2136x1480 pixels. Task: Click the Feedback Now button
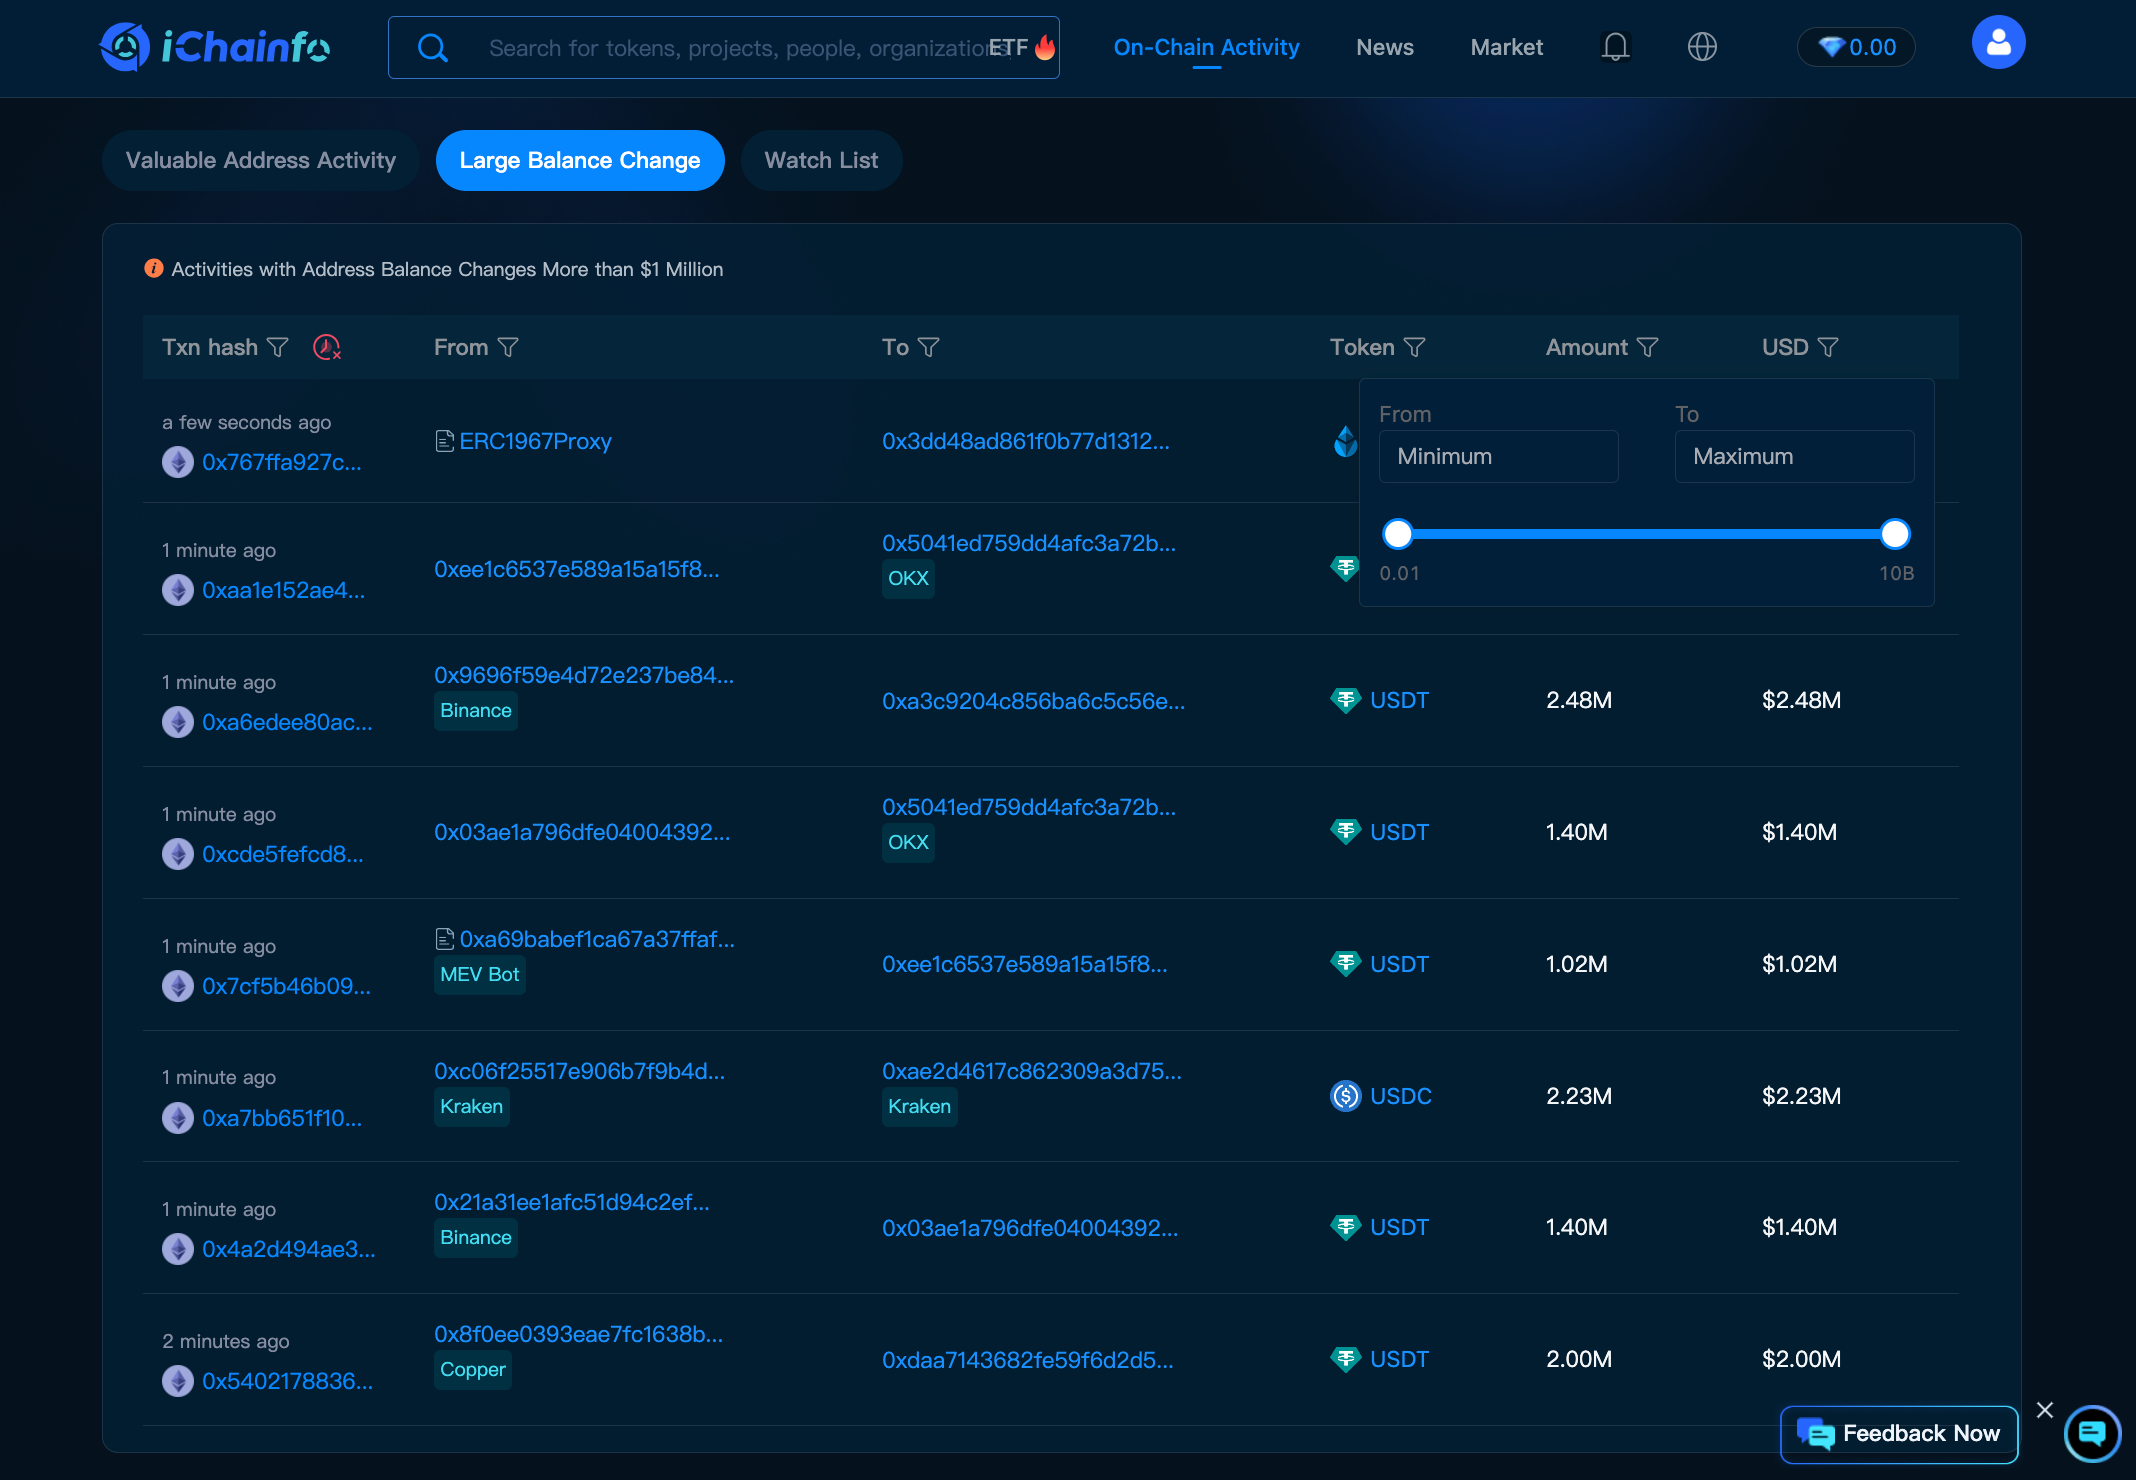coord(1899,1434)
